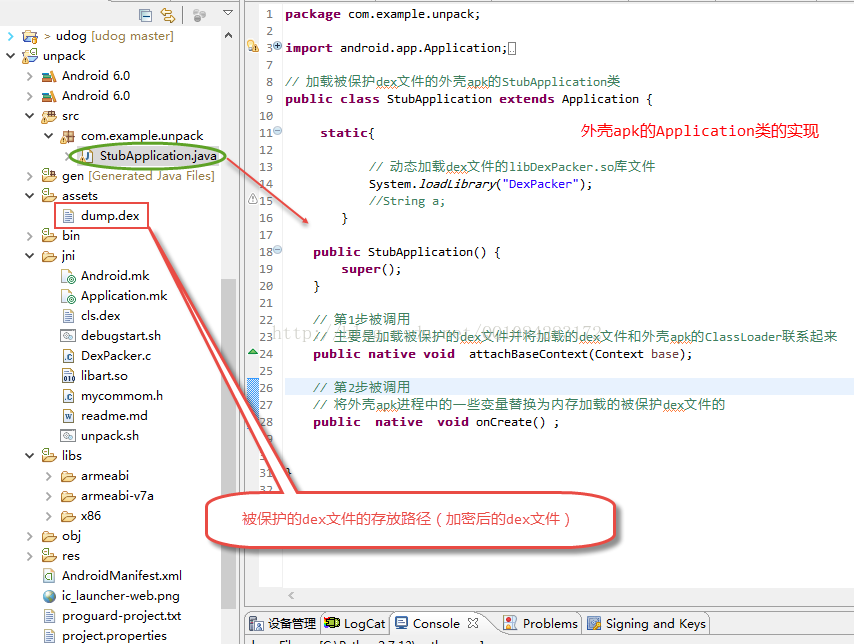854x644 pixels.
Task: Switch to the Problems tab
Action: coord(540,623)
